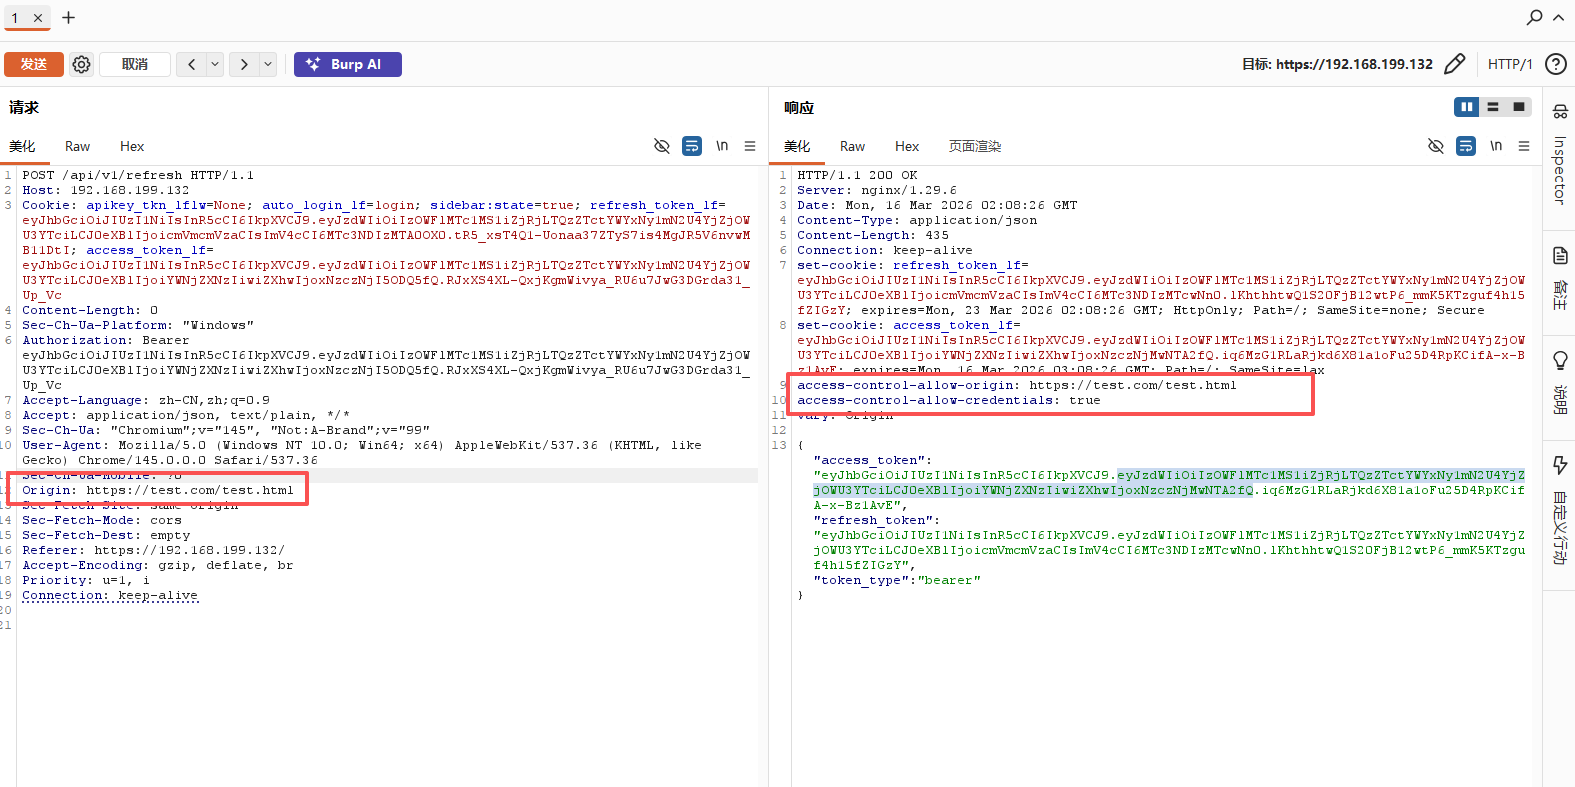Add a new Repeater tab
1575x787 pixels.
68,18
